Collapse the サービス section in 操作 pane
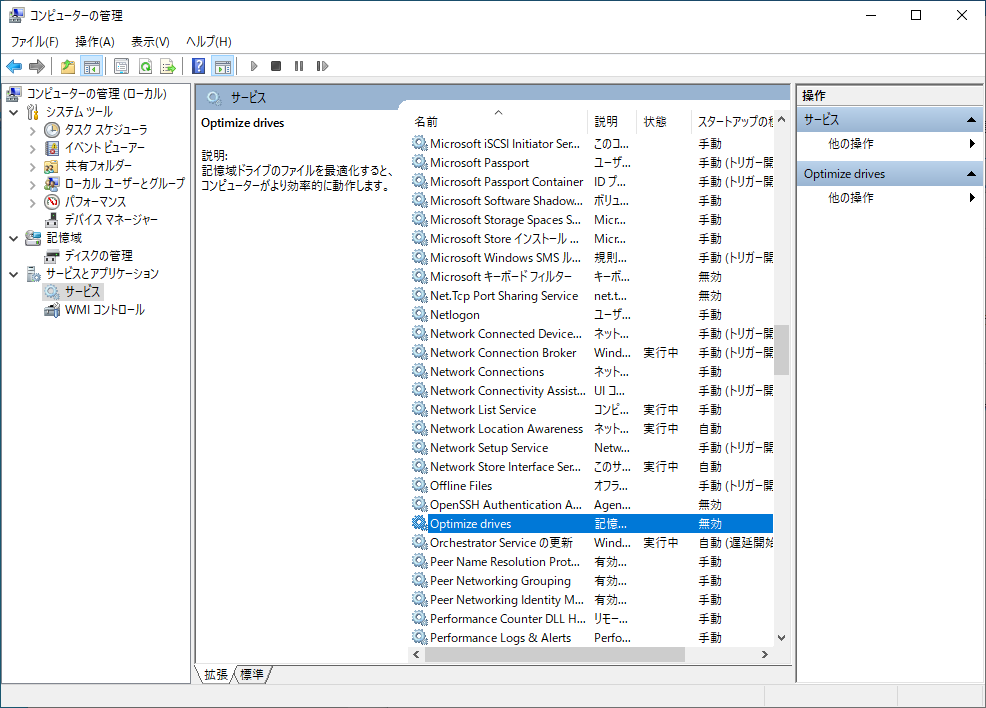Screen dimensions: 986x708 pos(971,119)
